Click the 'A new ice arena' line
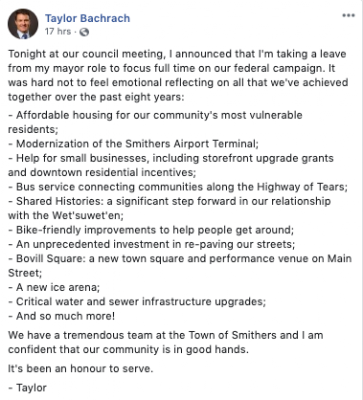 [x=54, y=287]
